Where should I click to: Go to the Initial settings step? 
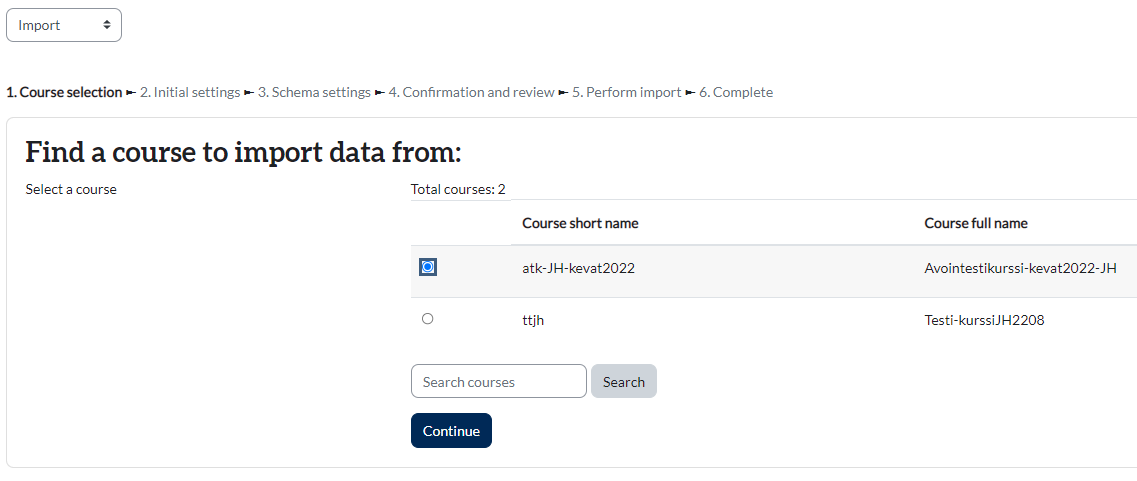190,92
